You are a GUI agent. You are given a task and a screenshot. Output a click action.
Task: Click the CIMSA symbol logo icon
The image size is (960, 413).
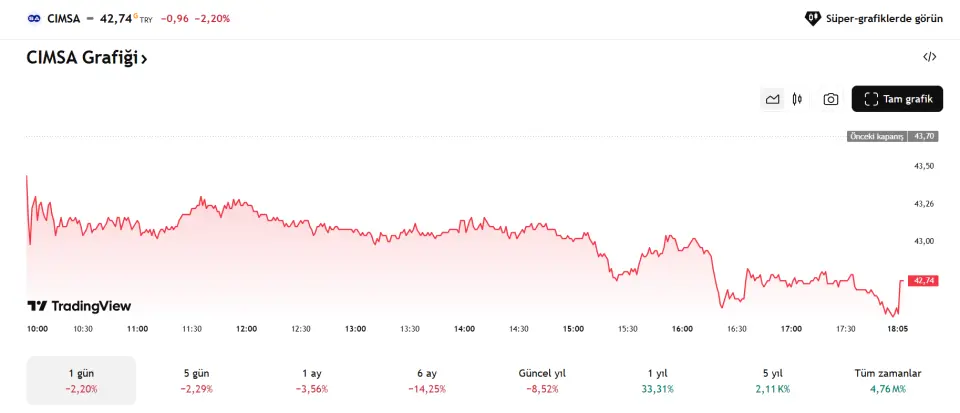point(34,18)
